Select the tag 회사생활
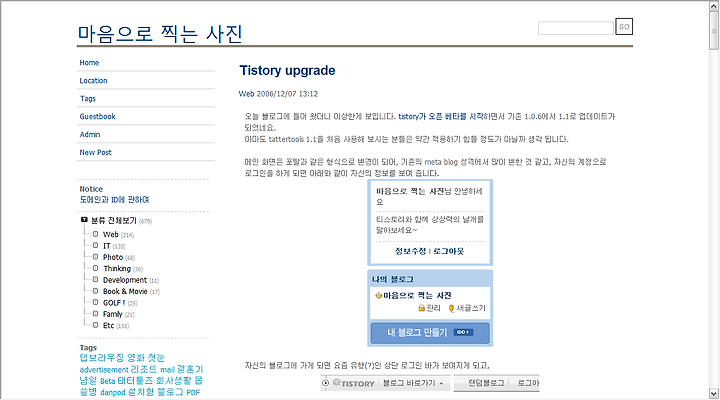720x400 pixels. [x=174, y=381]
